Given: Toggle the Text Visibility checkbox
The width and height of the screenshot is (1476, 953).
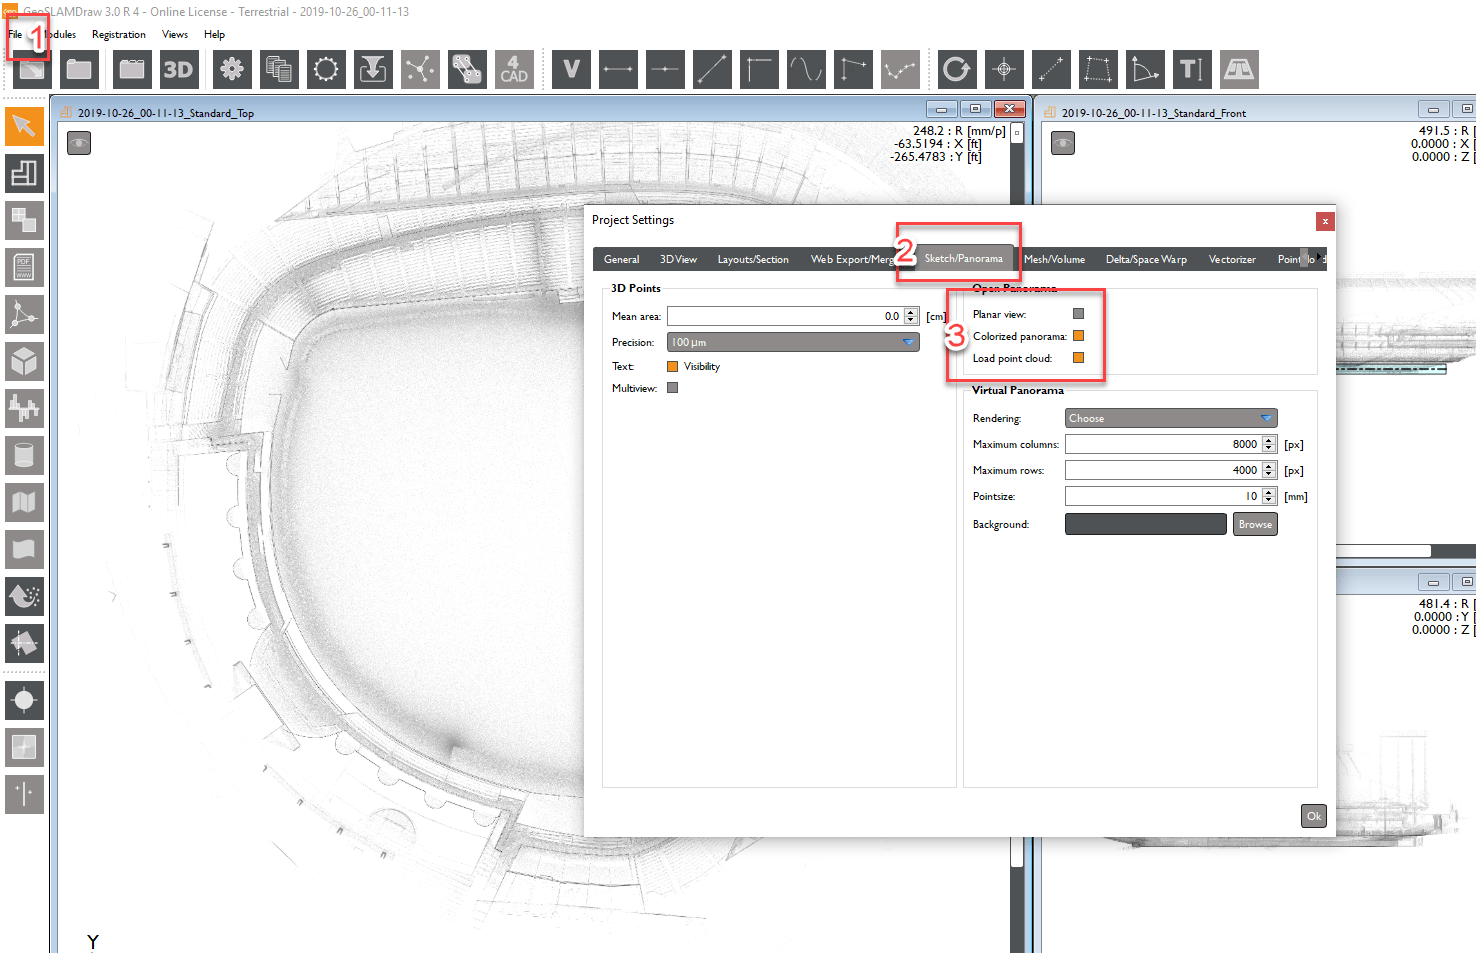Looking at the screenshot, I should 673,367.
